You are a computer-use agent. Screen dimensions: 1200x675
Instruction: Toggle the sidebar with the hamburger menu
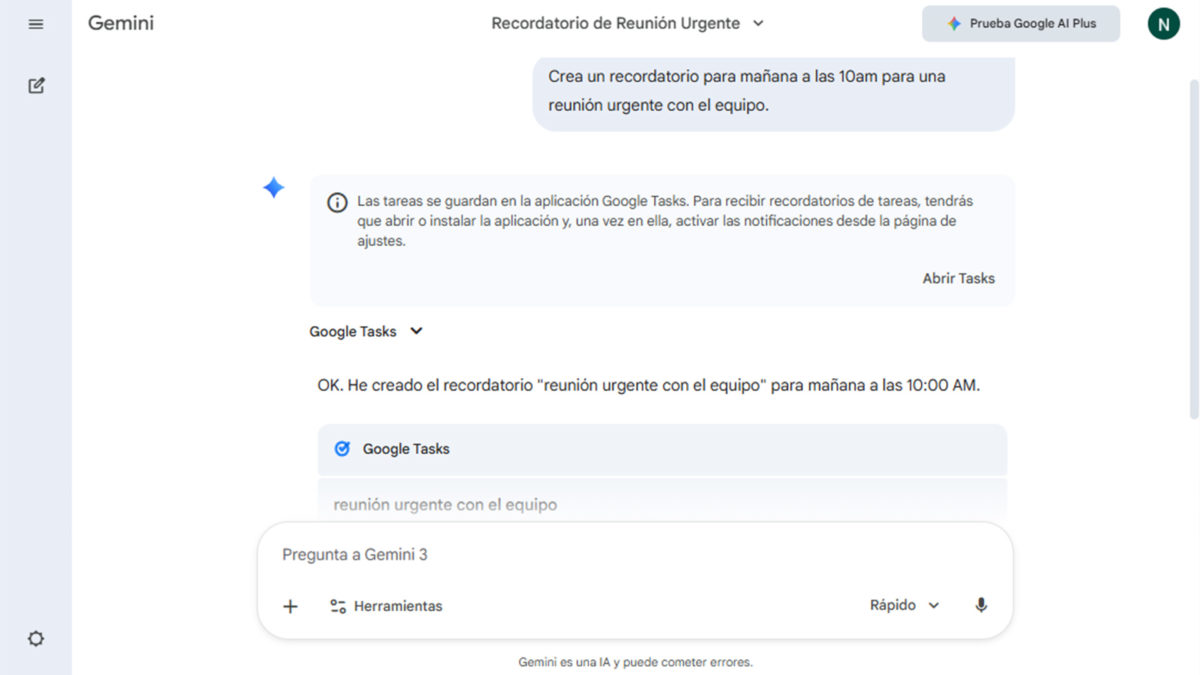pyautogui.click(x=36, y=24)
